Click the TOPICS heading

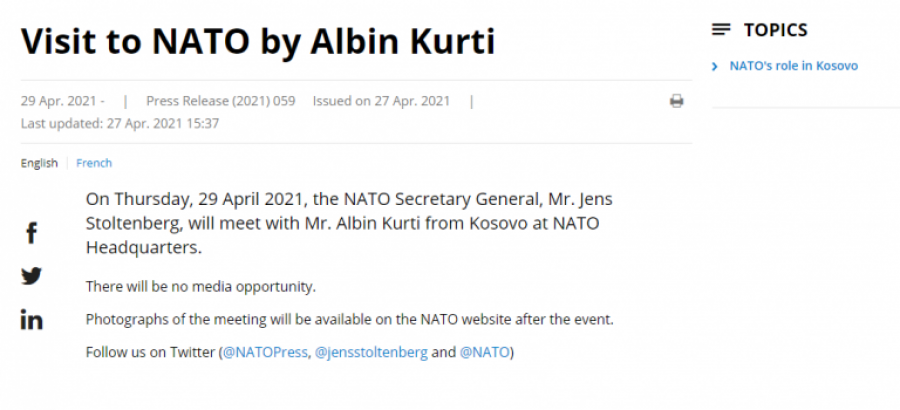pos(775,30)
